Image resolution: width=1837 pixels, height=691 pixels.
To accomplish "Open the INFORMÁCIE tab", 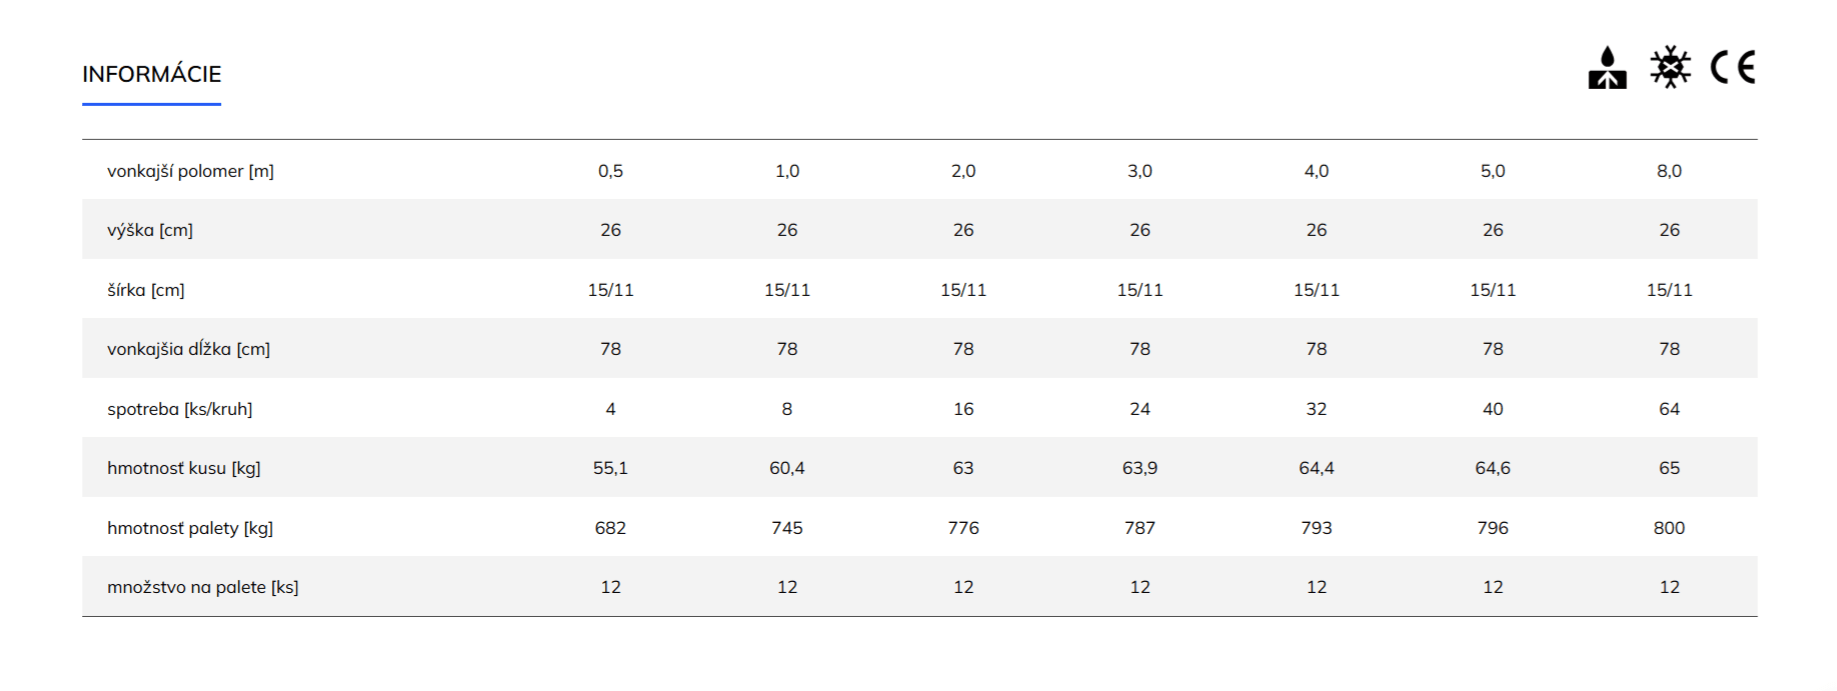I will point(152,74).
